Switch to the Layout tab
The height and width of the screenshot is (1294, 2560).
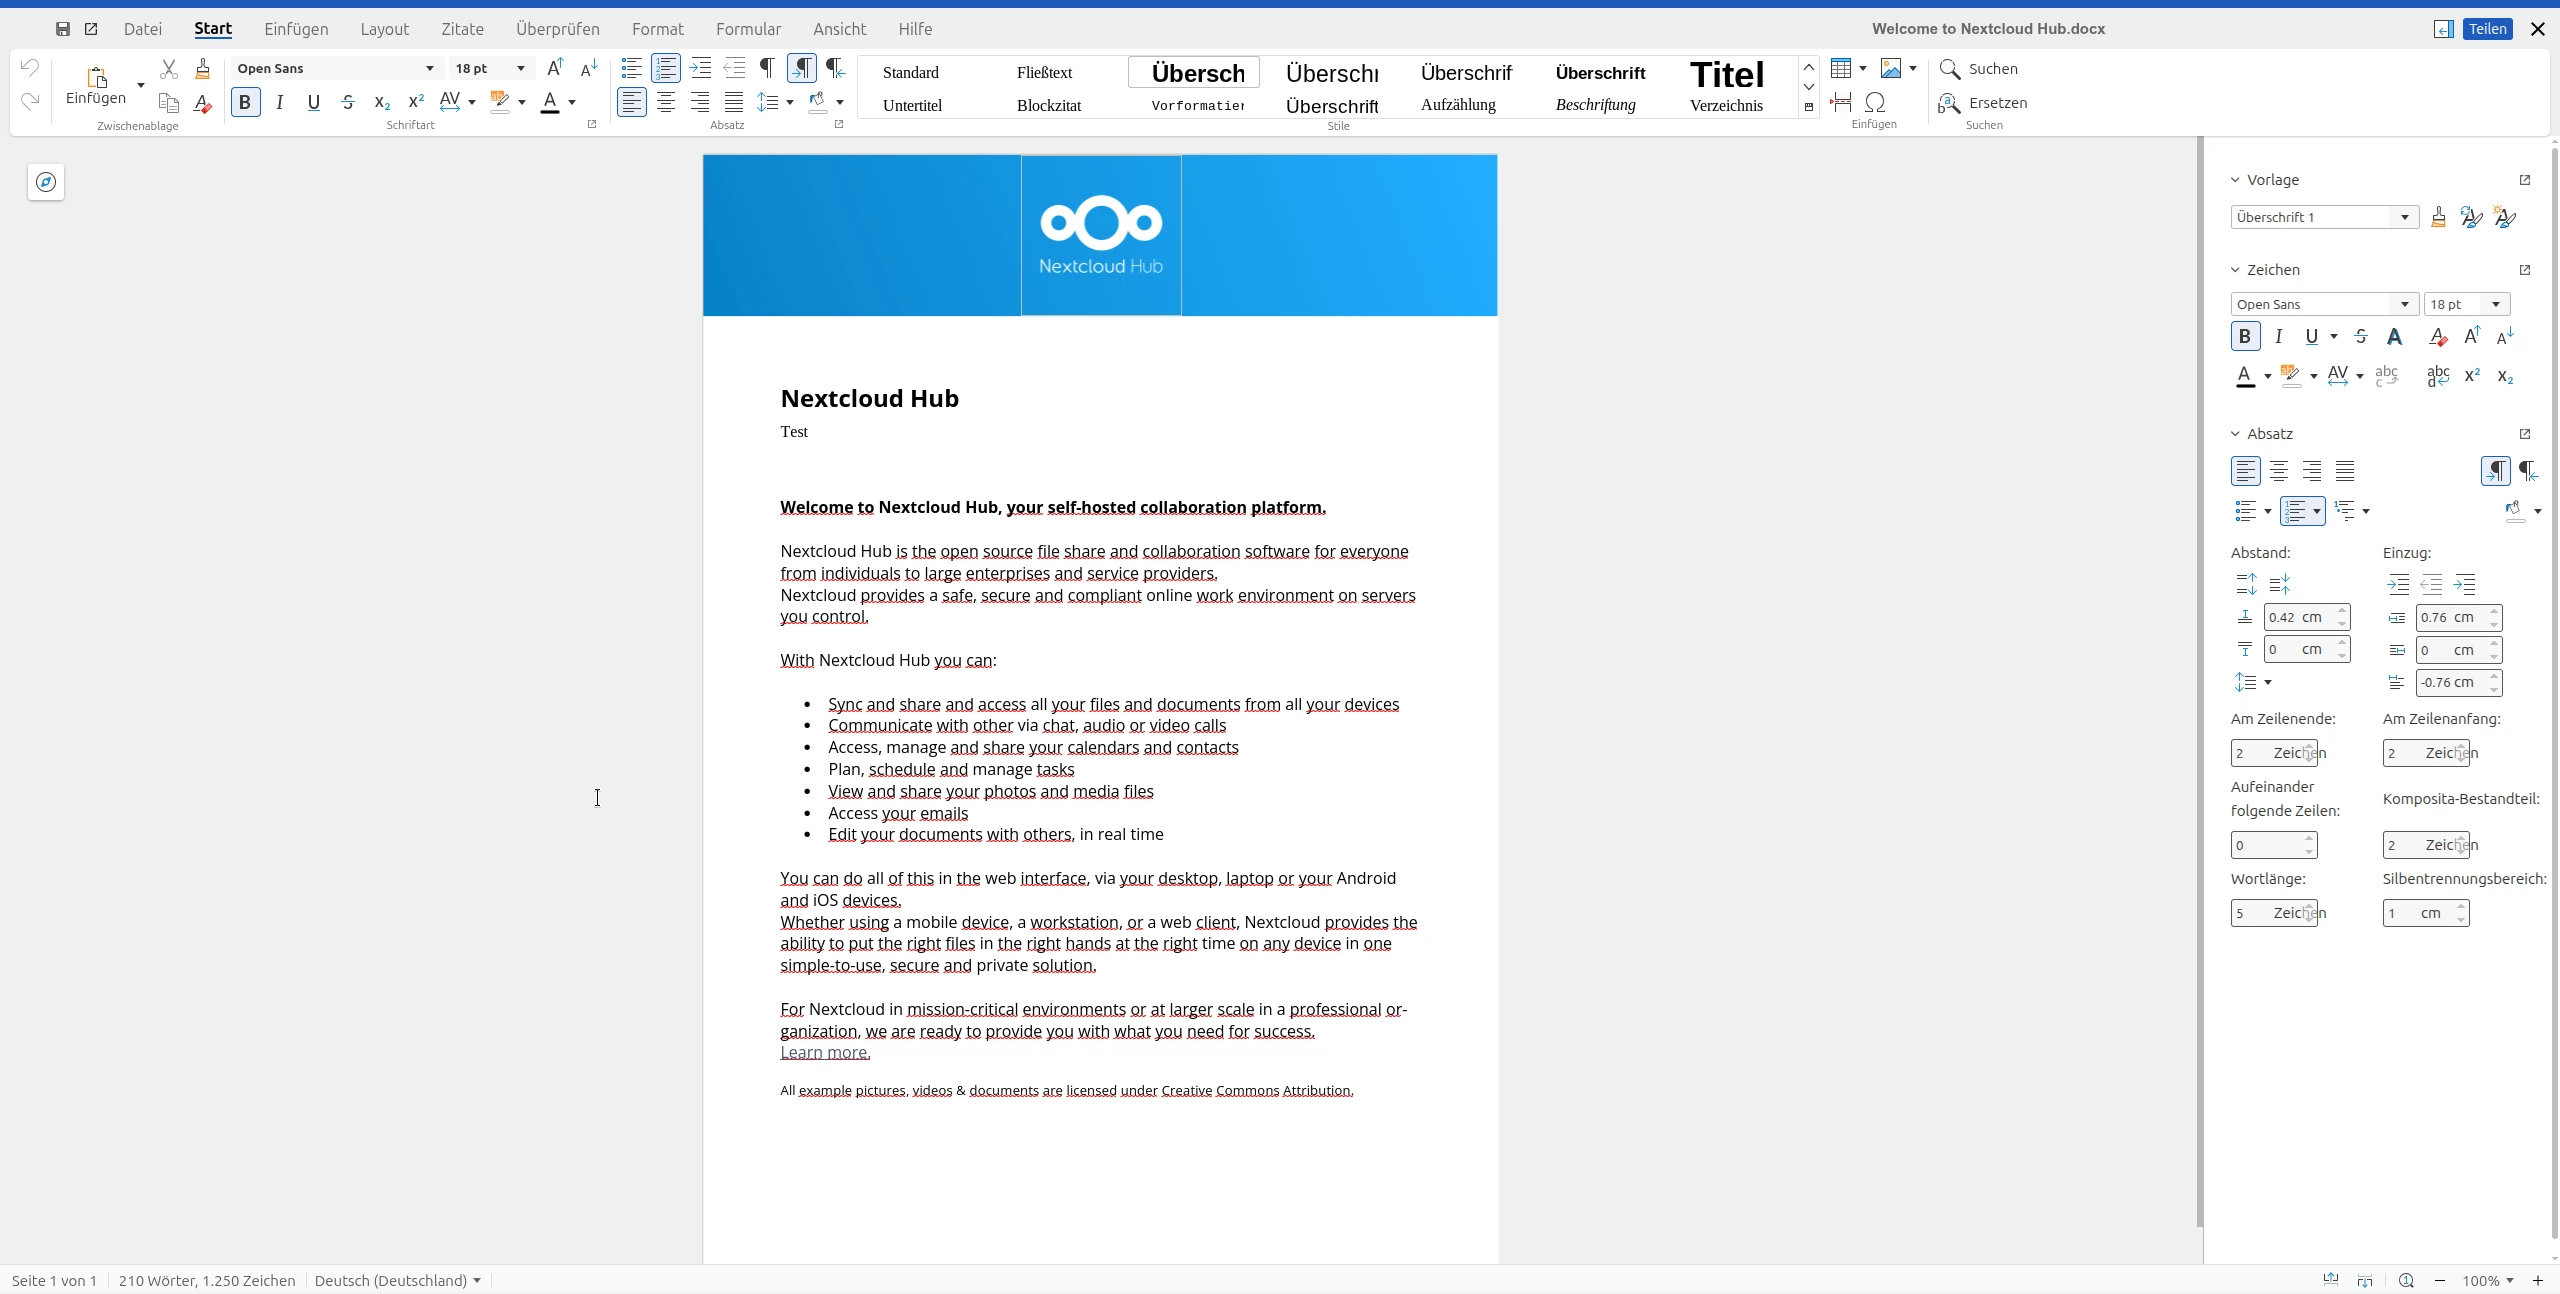384,29
